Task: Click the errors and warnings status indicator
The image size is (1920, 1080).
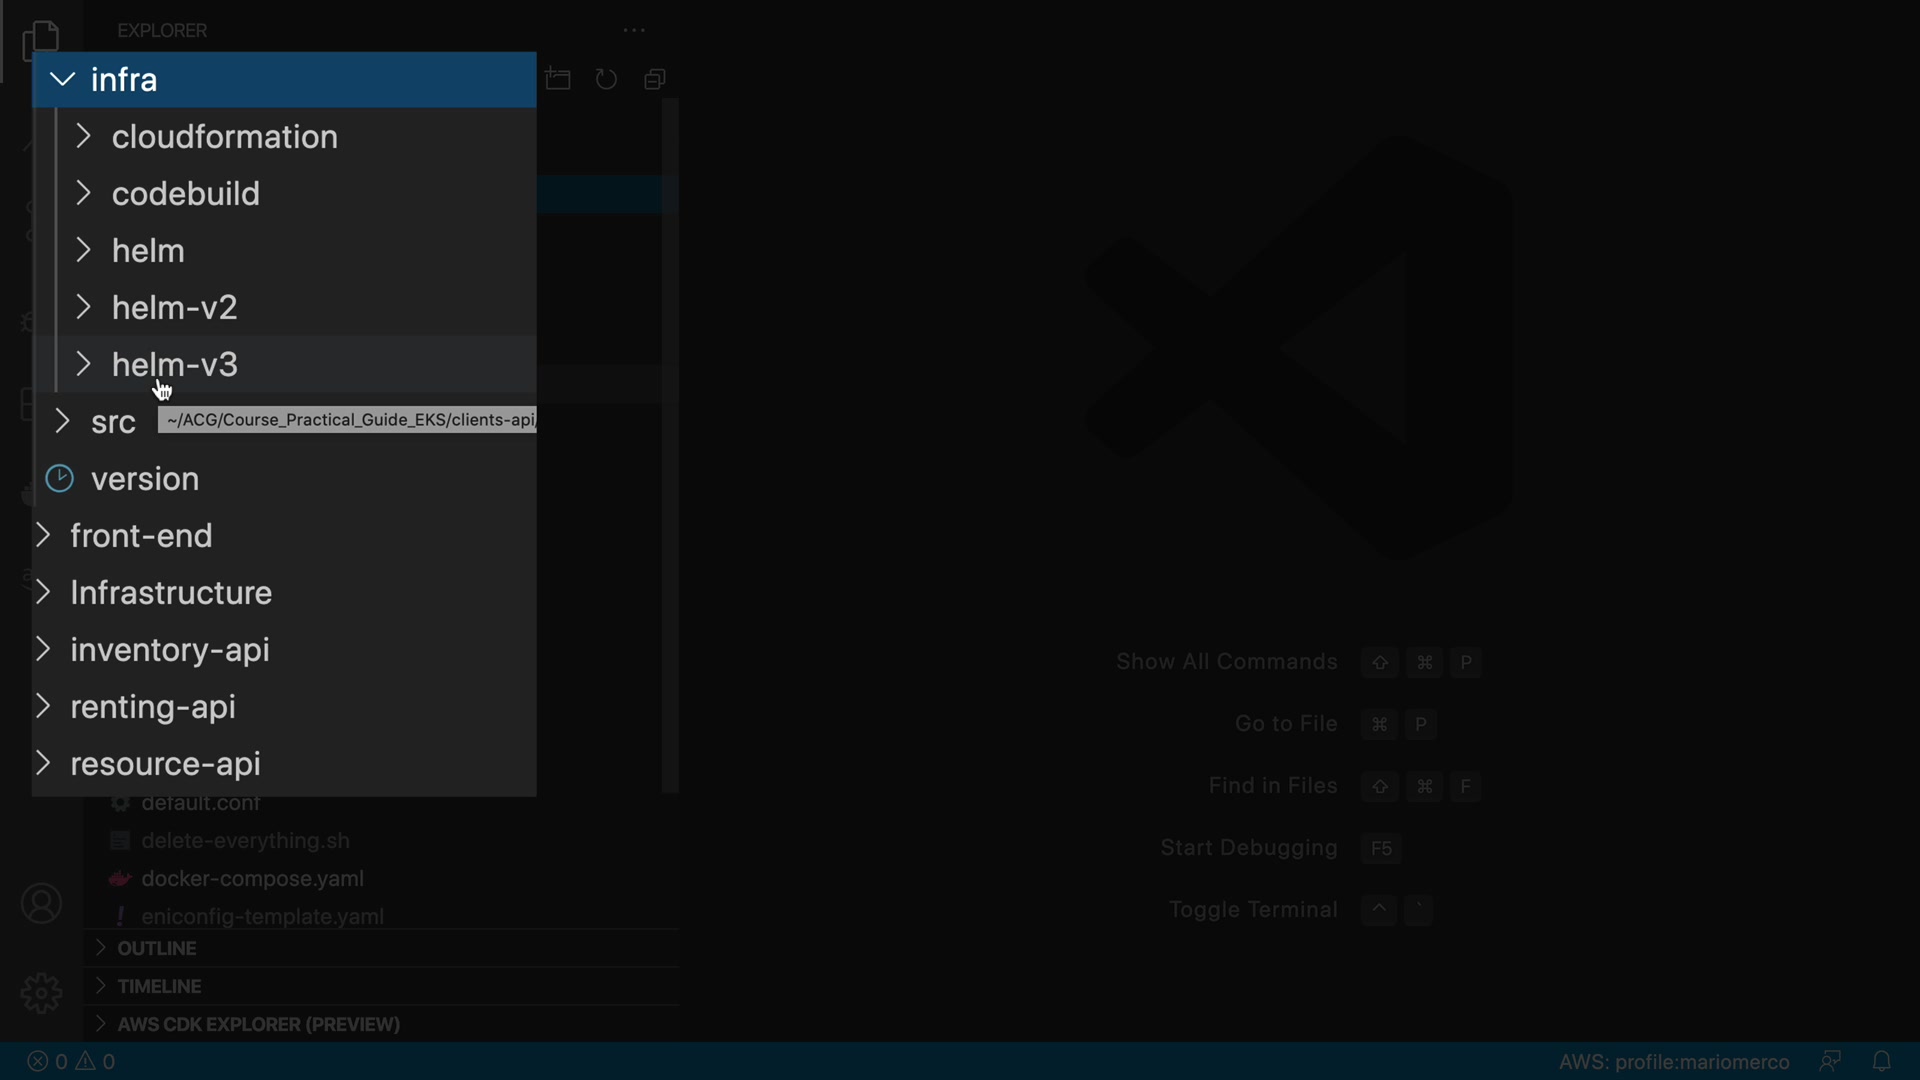Action: tap(71, 1061)
